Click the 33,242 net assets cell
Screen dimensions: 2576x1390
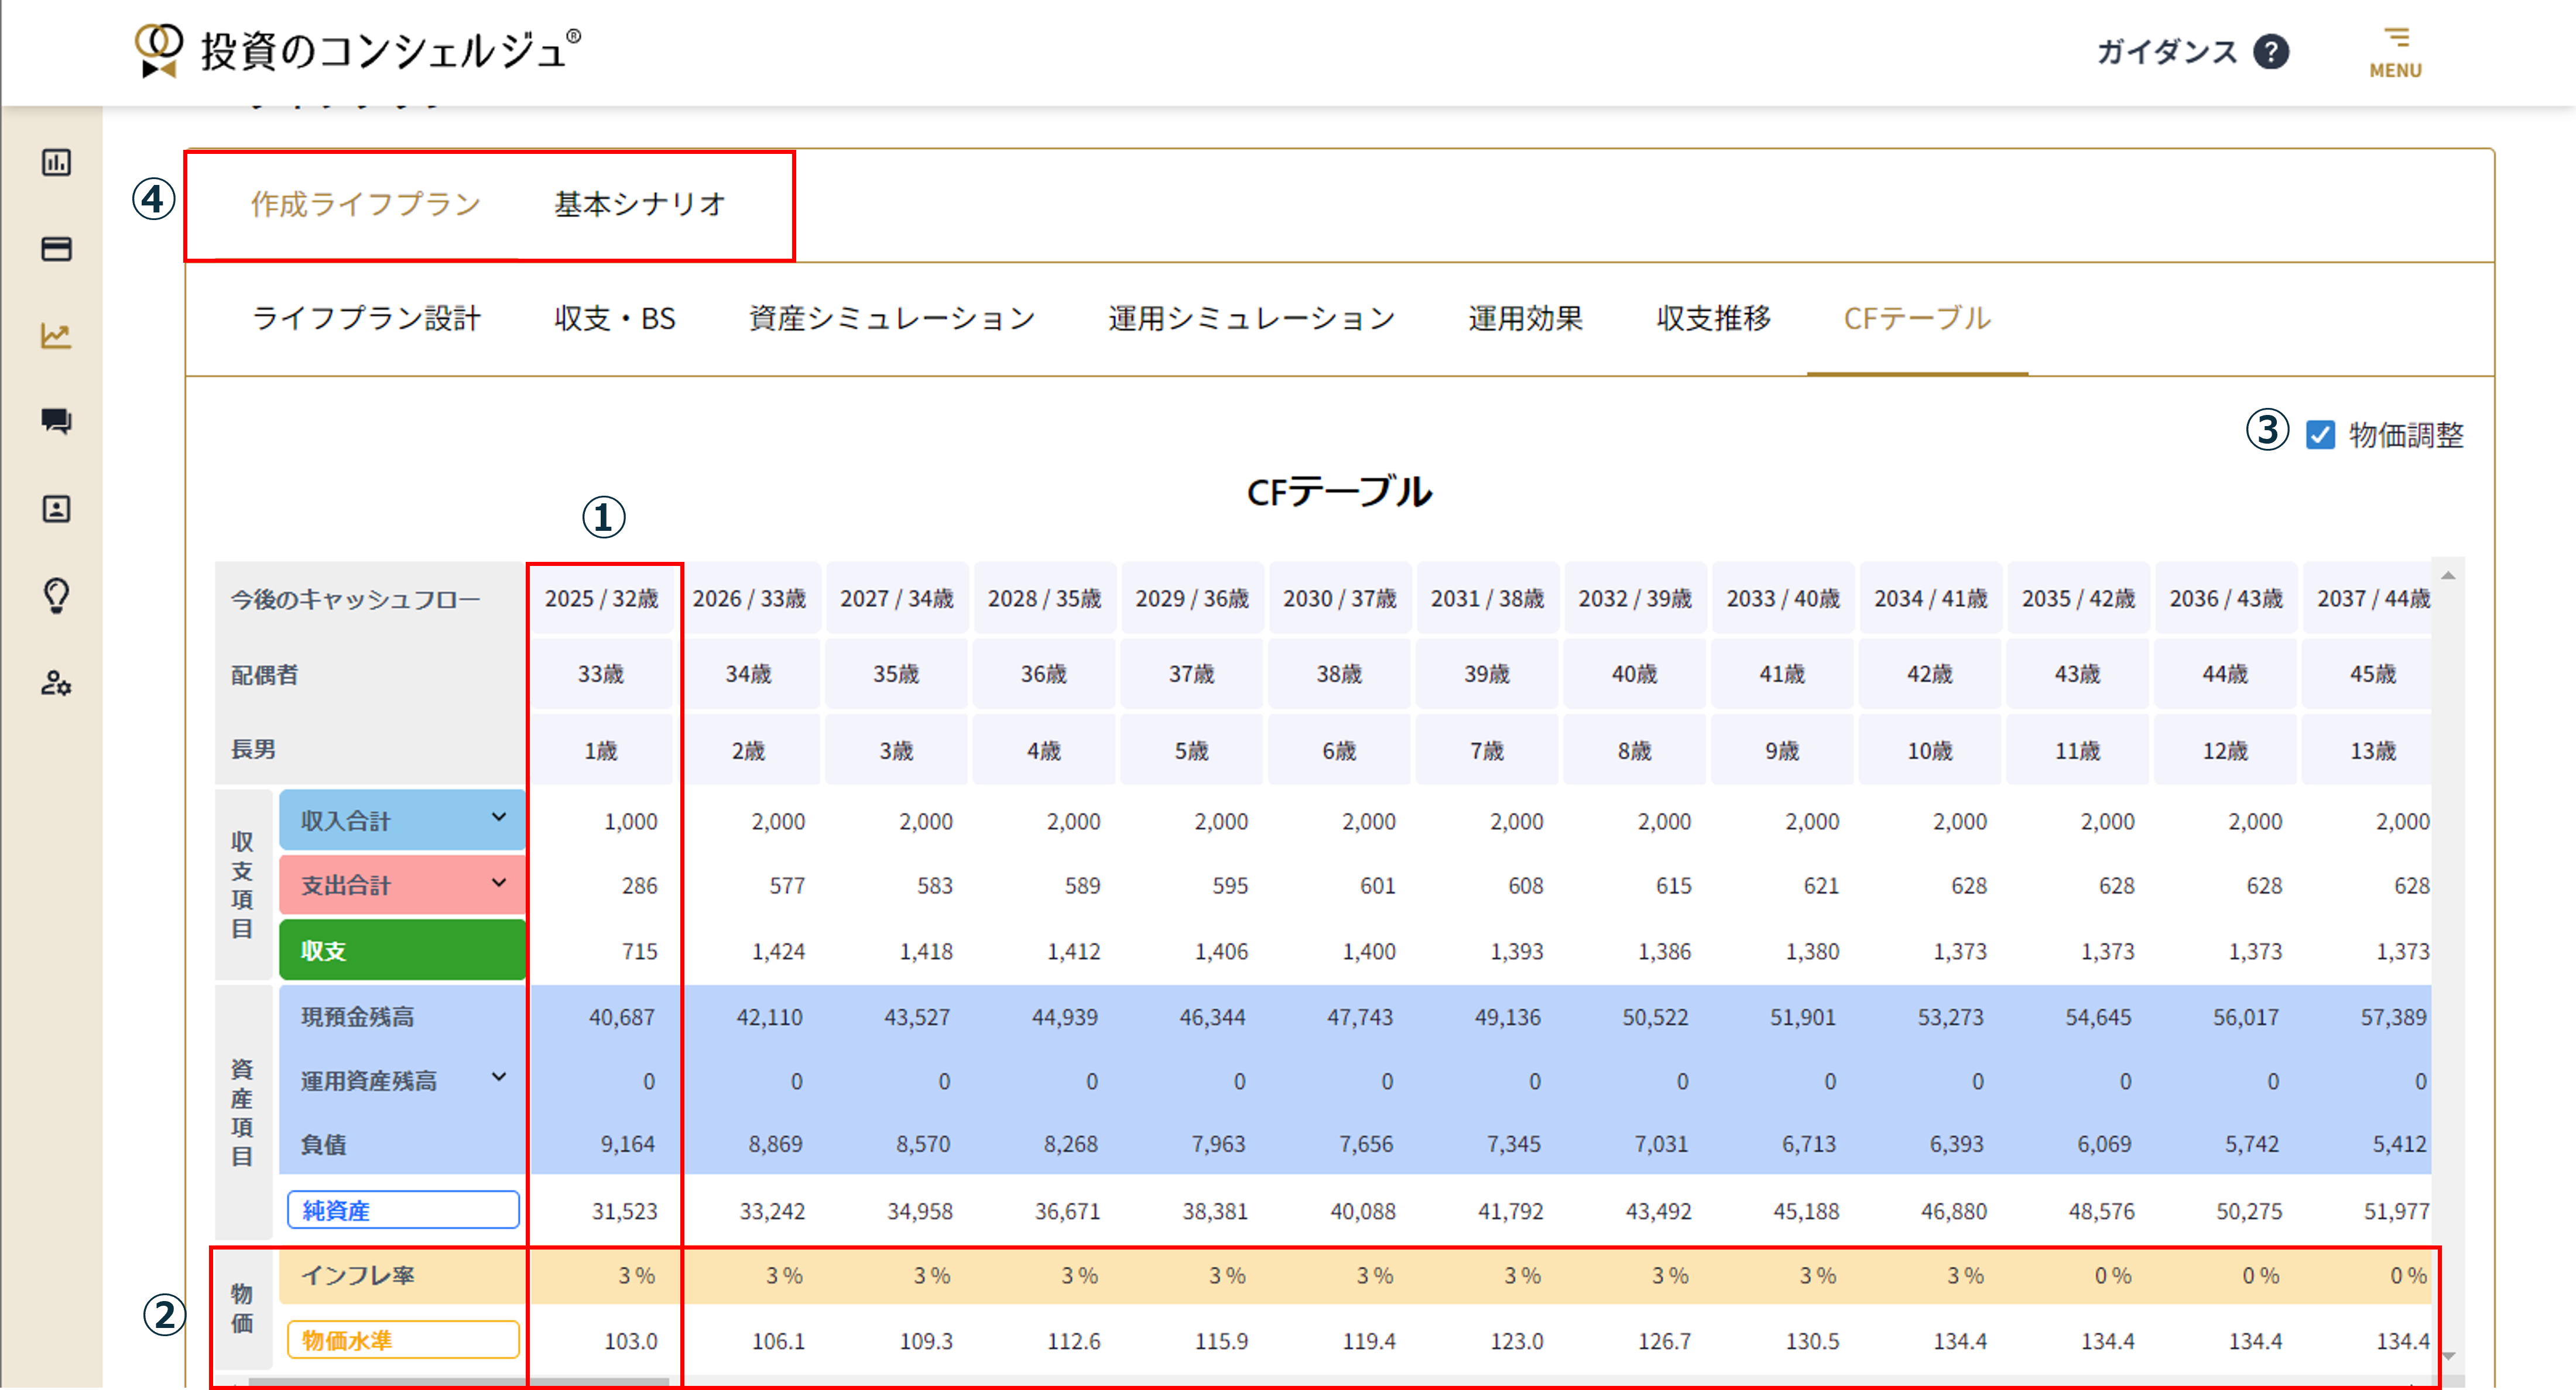[772, 1211]
